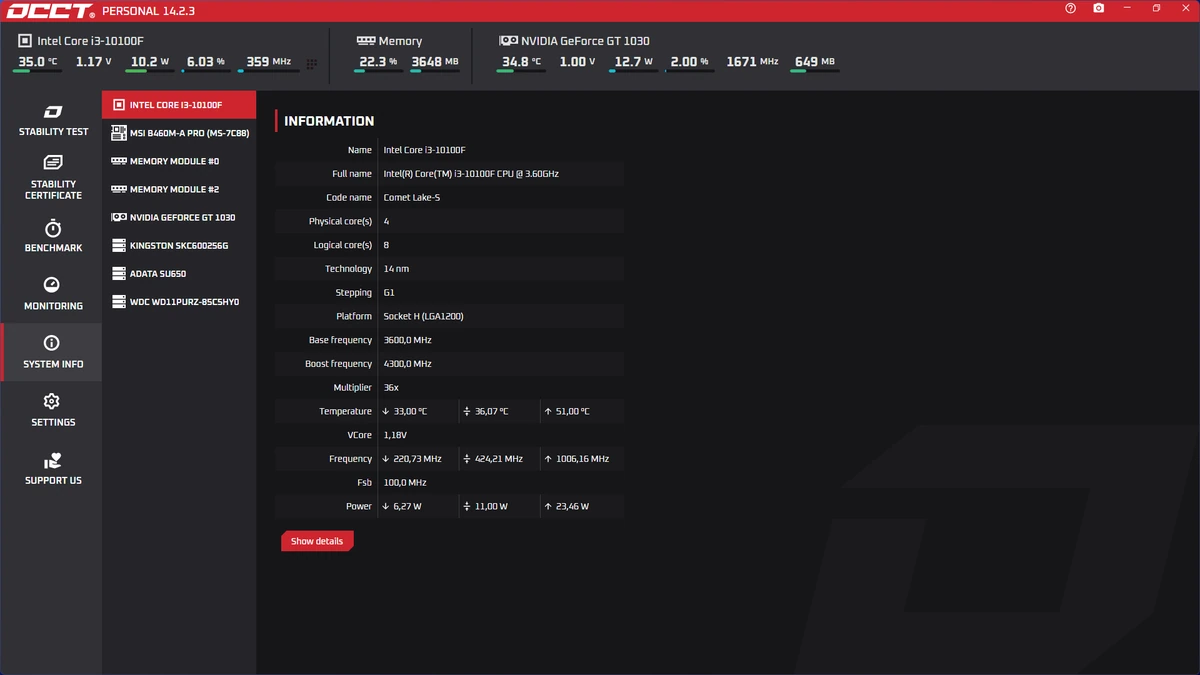The width and height of the screenshot is (1200, 675).
Task: Click the 4300,0 MHz boost frequency value
Action: pos(407,364)
